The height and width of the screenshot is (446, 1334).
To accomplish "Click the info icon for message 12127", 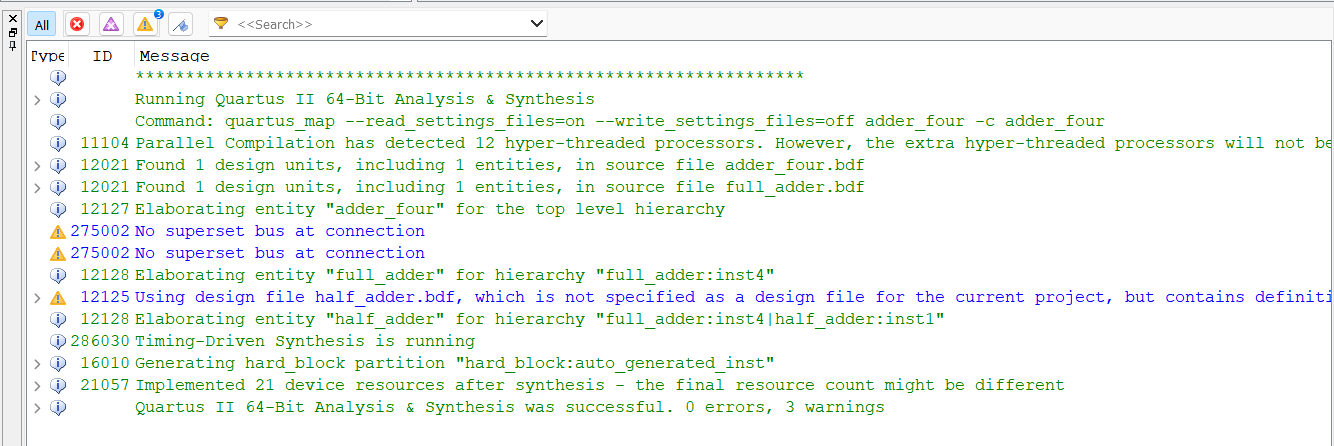I will click(58, 209).
